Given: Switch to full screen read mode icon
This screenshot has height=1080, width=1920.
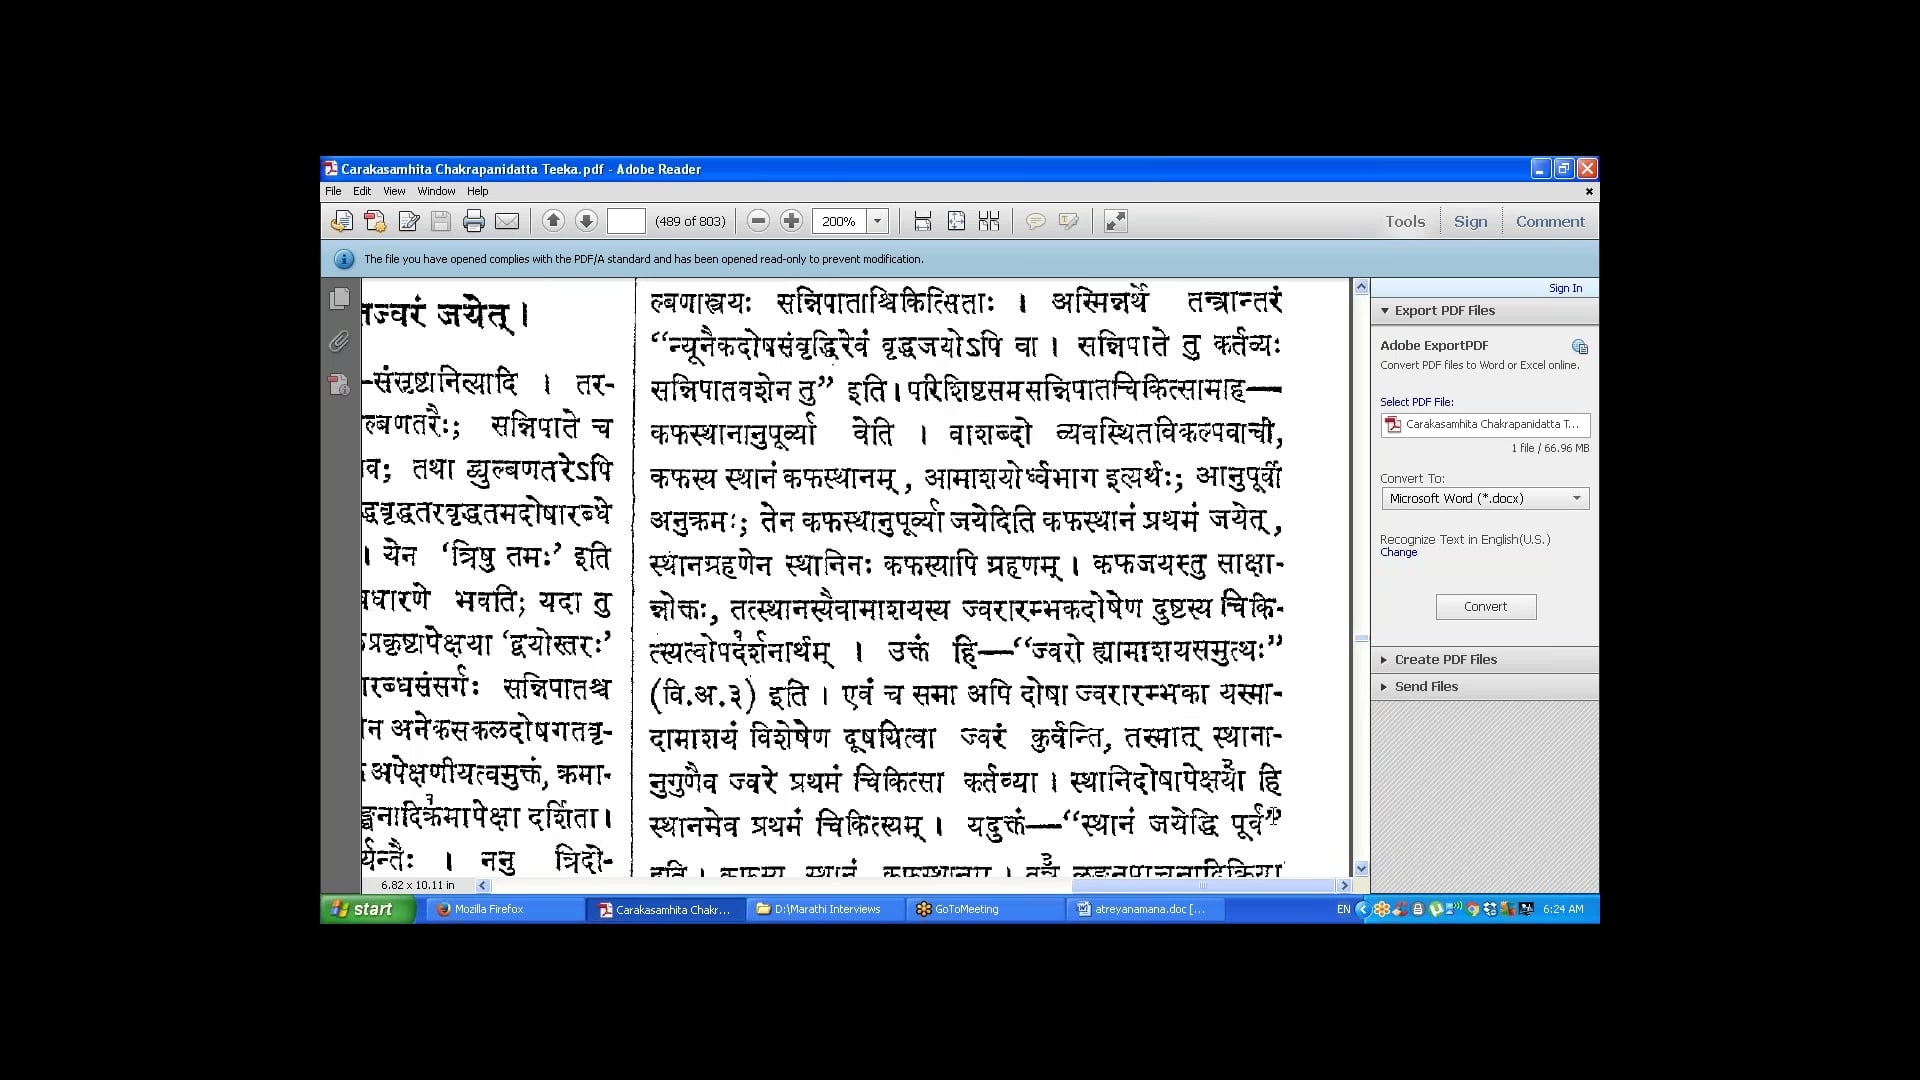Looking at the screenshot, I should 1115,221.
